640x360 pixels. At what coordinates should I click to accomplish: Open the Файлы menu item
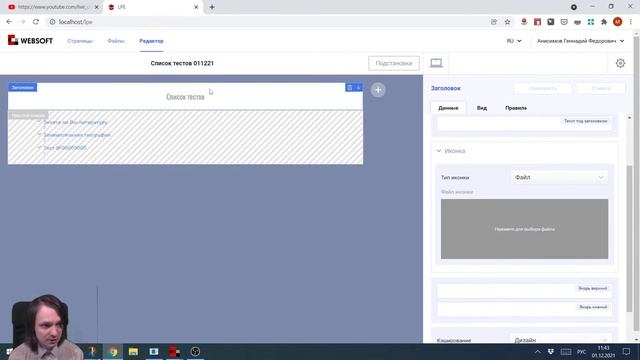(116, 41)
